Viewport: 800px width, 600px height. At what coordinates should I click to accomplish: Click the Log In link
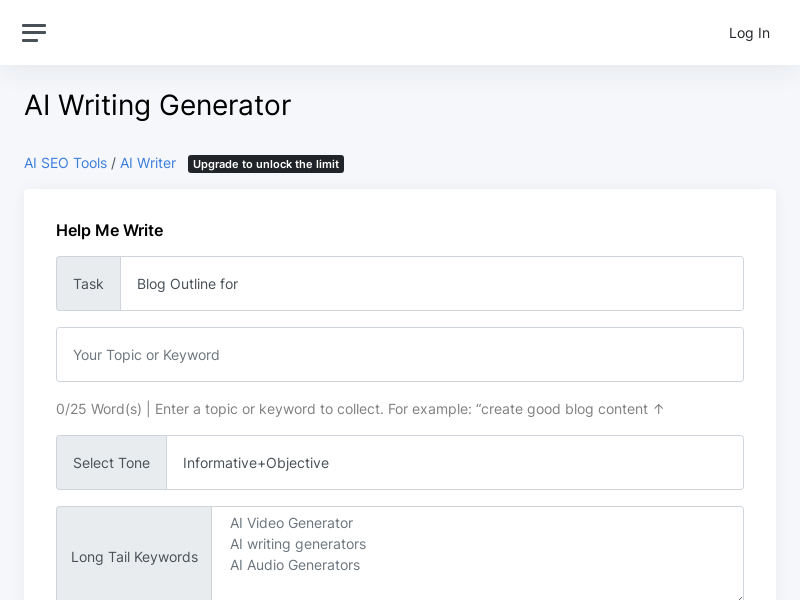pyautogui.click(x=749, y=33)
